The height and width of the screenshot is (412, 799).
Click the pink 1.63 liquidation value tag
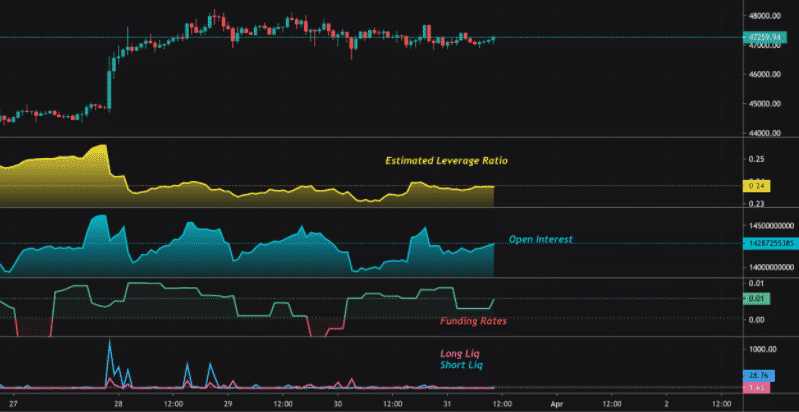pyautogui.click(x=757, y=386)
